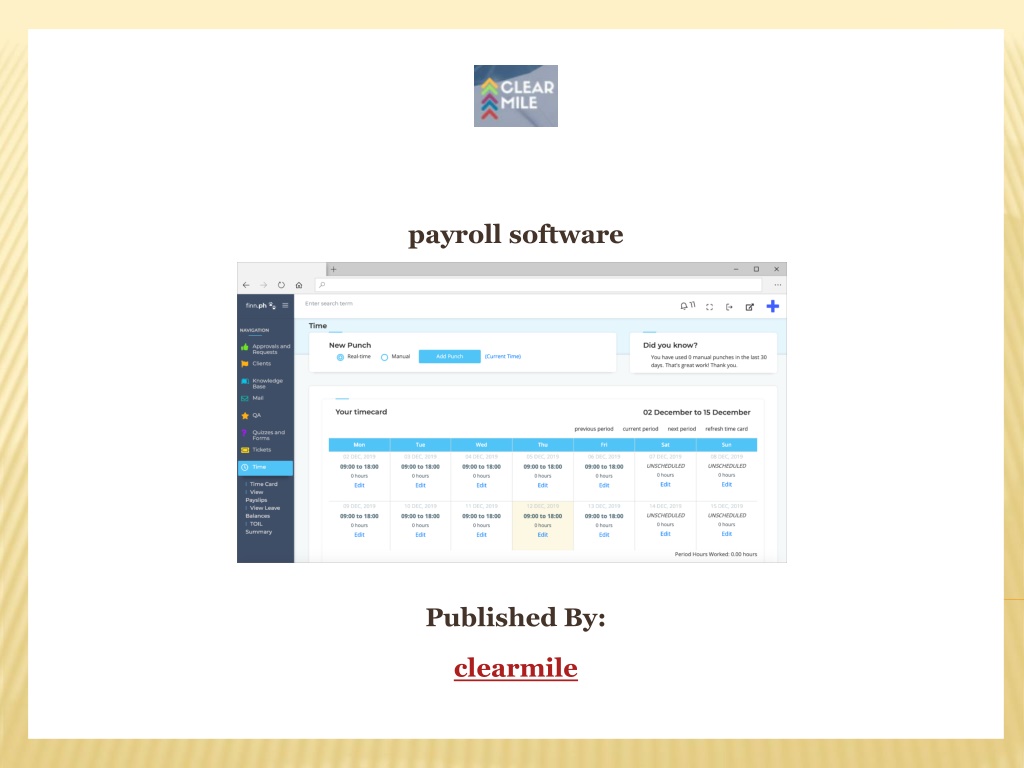Click the Enter search term field

[328, 304]
